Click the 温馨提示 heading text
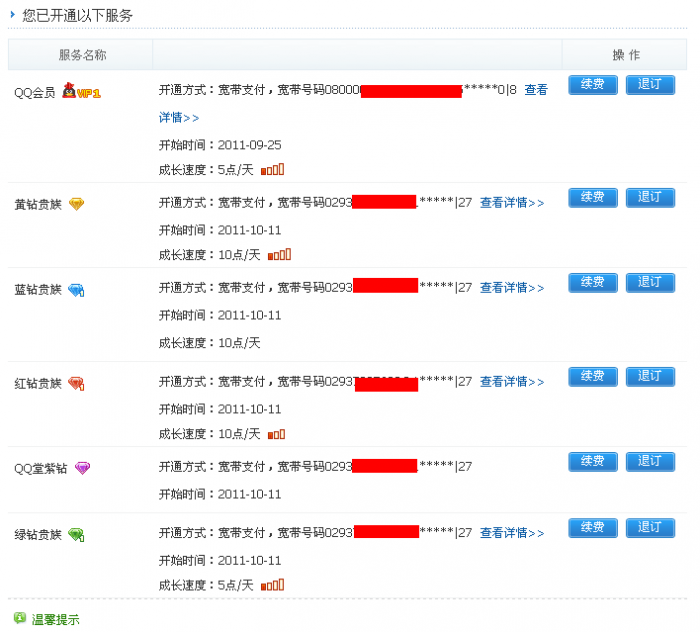The width and height of the screenshot is (700, 632). [55, 620]
